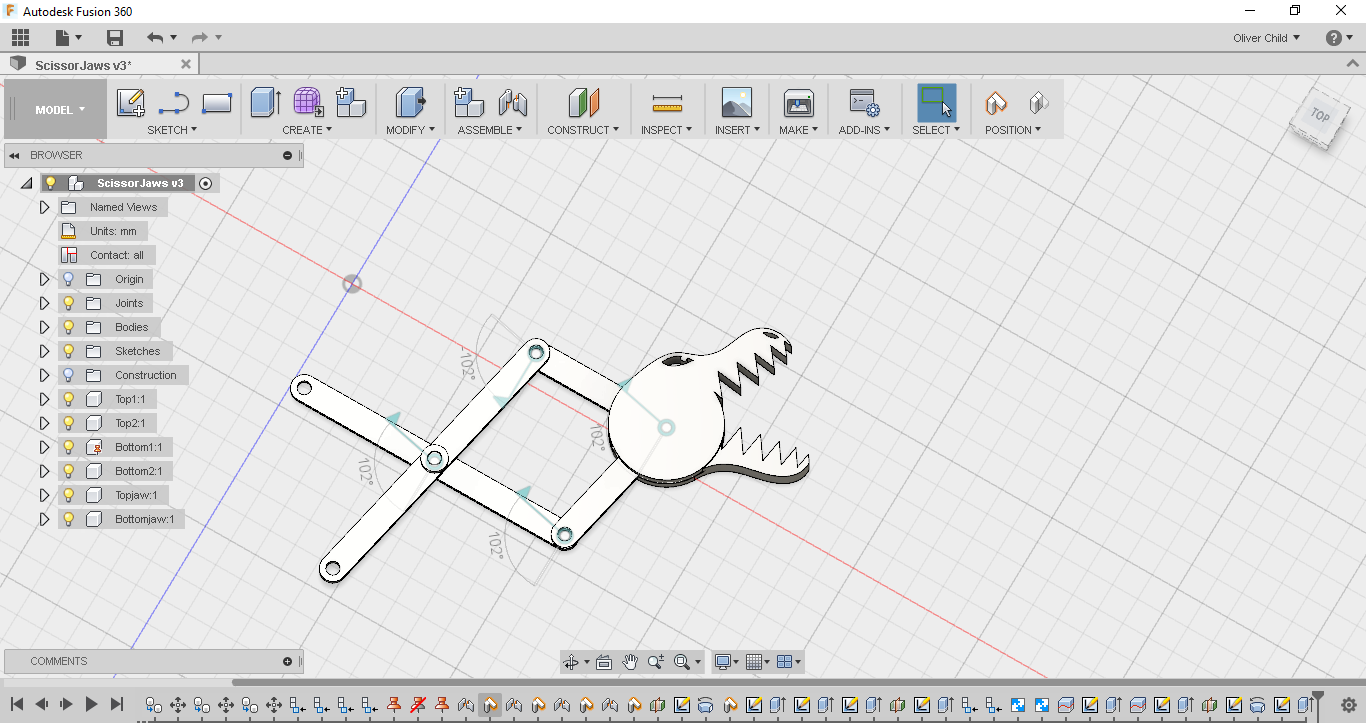
Task: Click the Redo arrow icon
Action: point(199,38)
